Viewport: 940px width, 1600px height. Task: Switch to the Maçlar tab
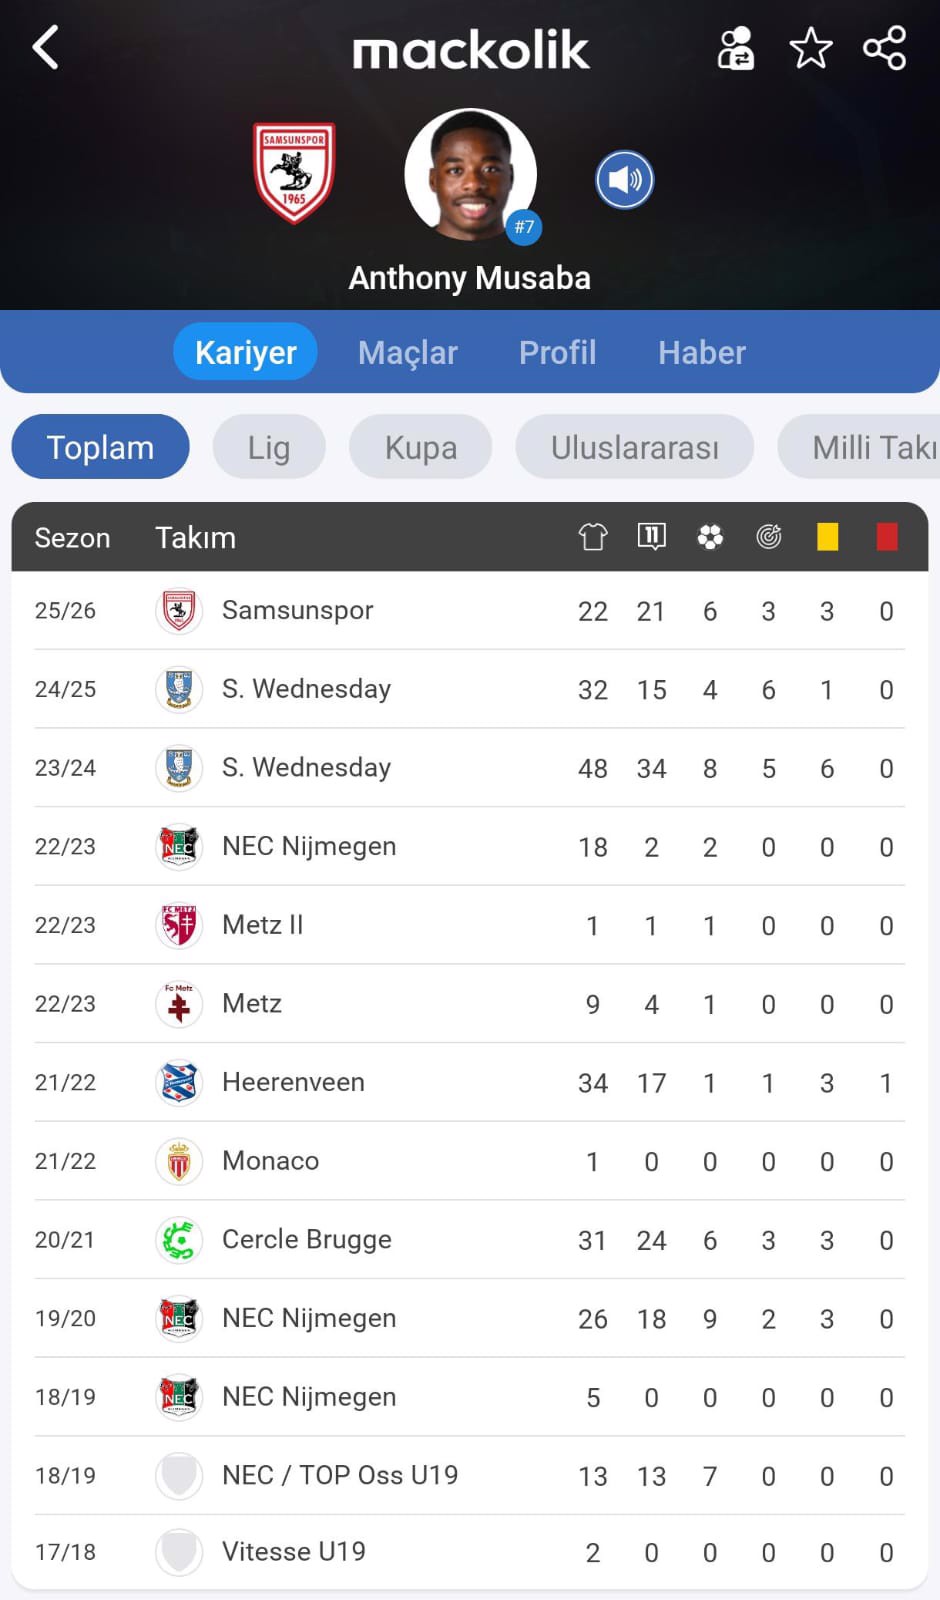point(407,352)
